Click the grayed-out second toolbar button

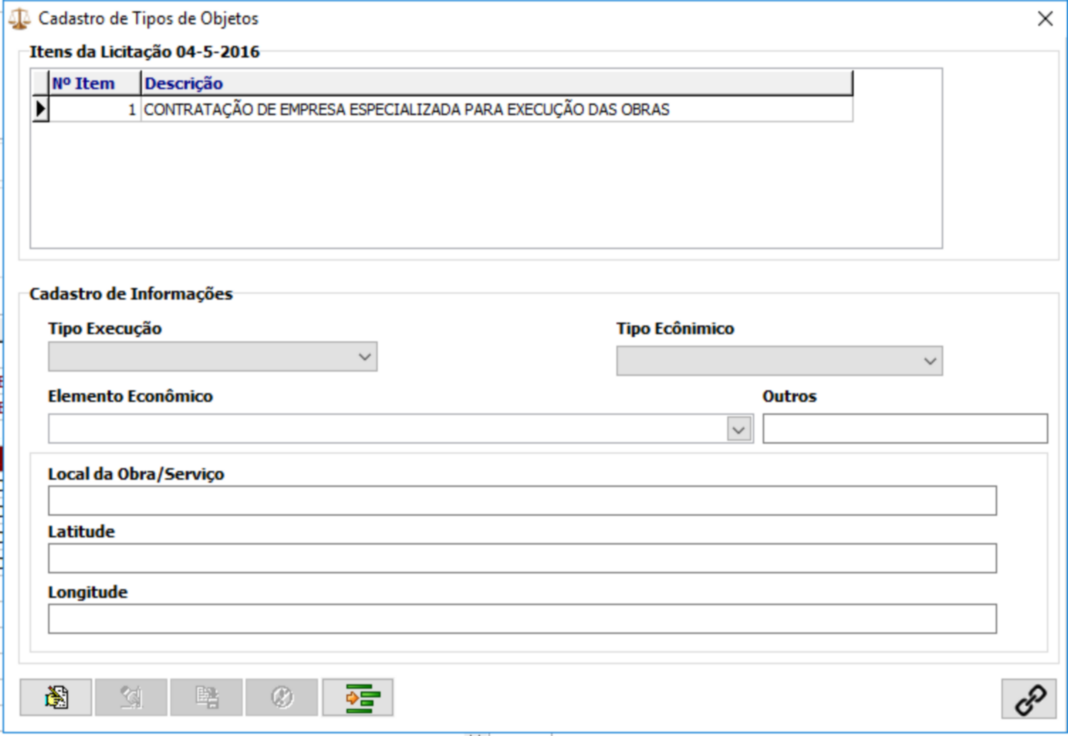click(x=132, y=697)
